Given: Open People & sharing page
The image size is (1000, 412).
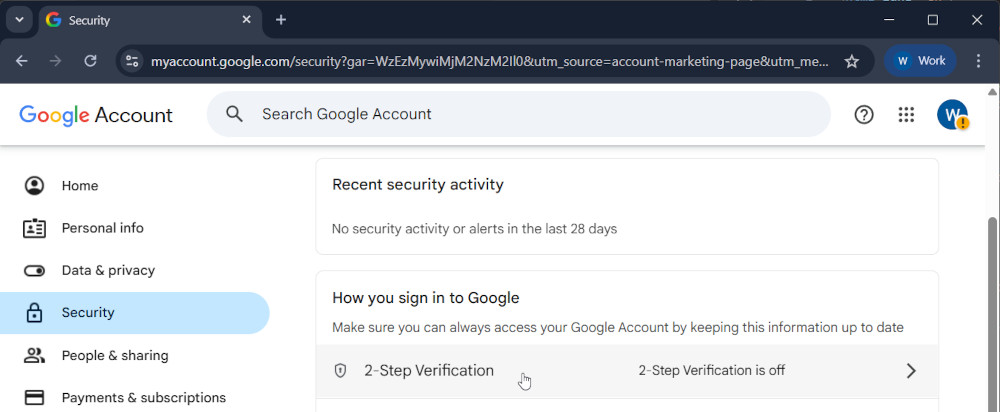Looking at the screenshot, I should [114, 355].
